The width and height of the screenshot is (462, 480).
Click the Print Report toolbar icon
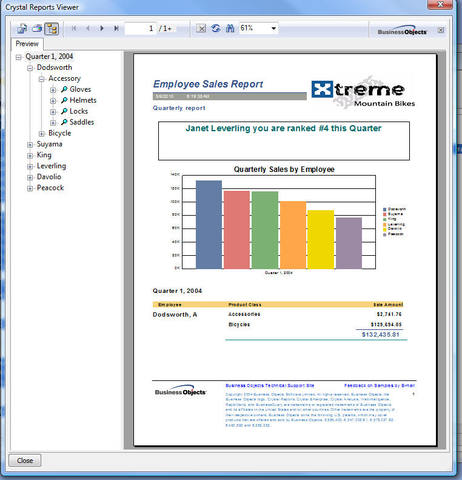point(37,29)
